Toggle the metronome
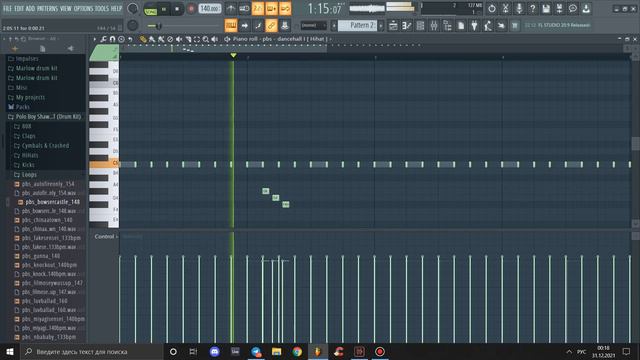The width and height of the screenshot is (640, 360). coord(231,9)
